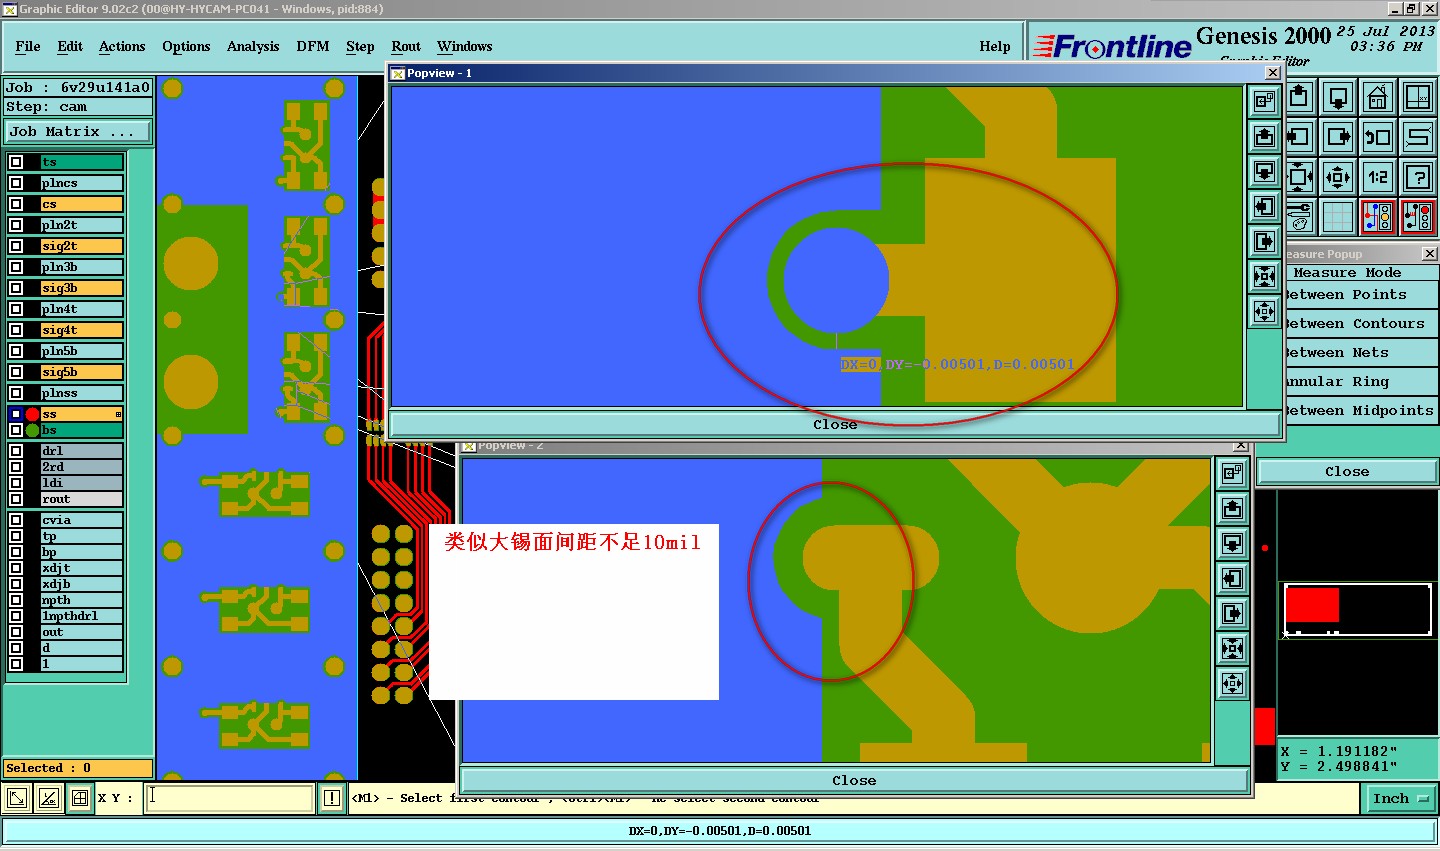
Task: Open the DFM menu
Action: click(x=313, y=46)
